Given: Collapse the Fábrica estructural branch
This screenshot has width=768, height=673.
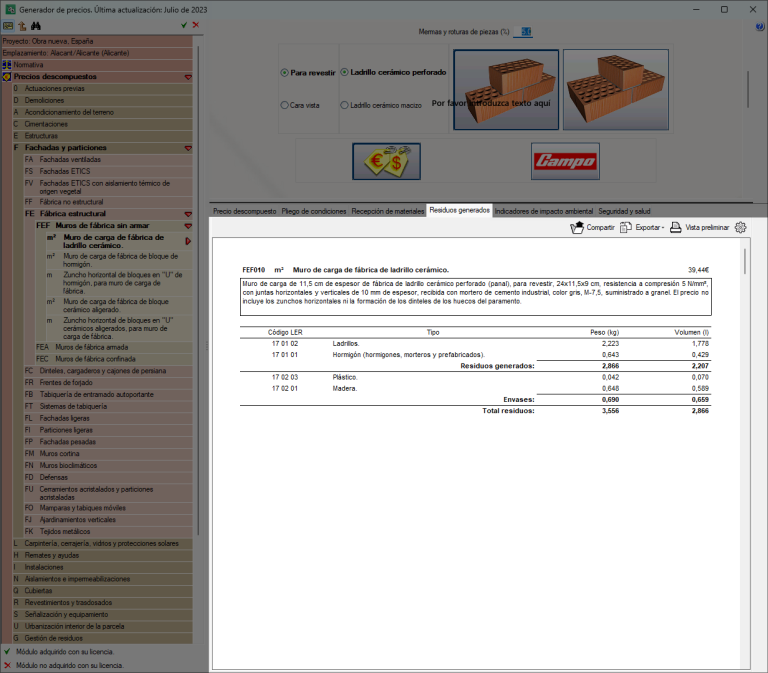Looking at the screenshot, I should (188, 214).
